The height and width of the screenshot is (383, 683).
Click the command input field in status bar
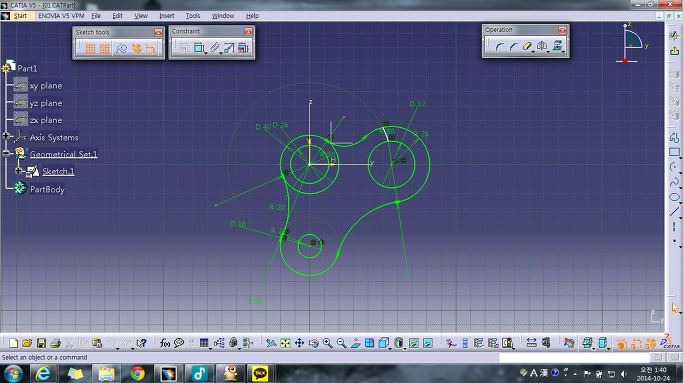pos(574,357)
